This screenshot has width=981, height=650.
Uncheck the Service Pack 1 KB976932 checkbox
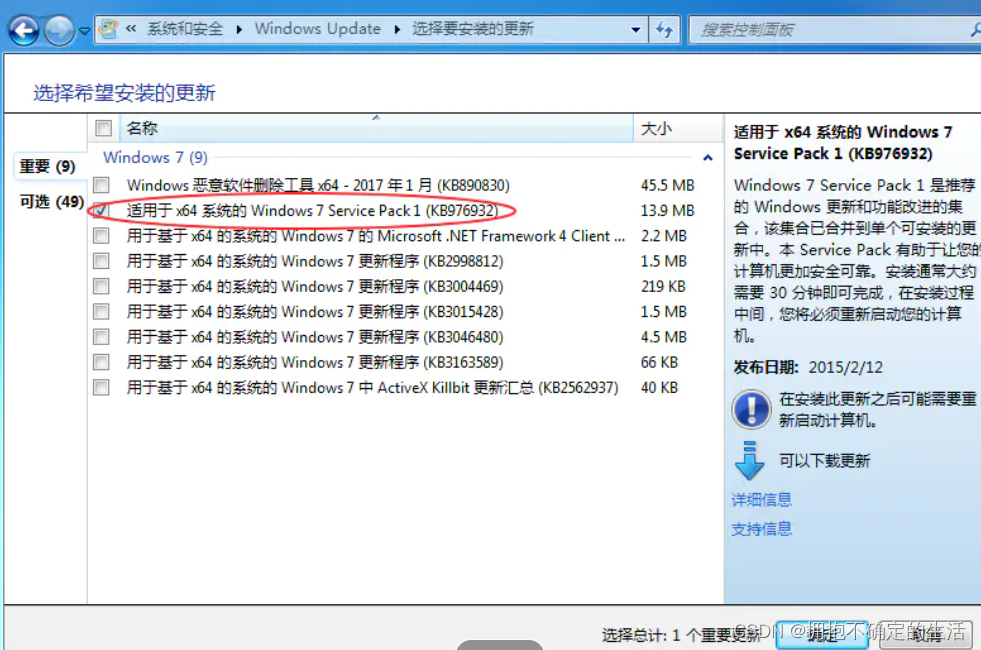pos(101,210)
